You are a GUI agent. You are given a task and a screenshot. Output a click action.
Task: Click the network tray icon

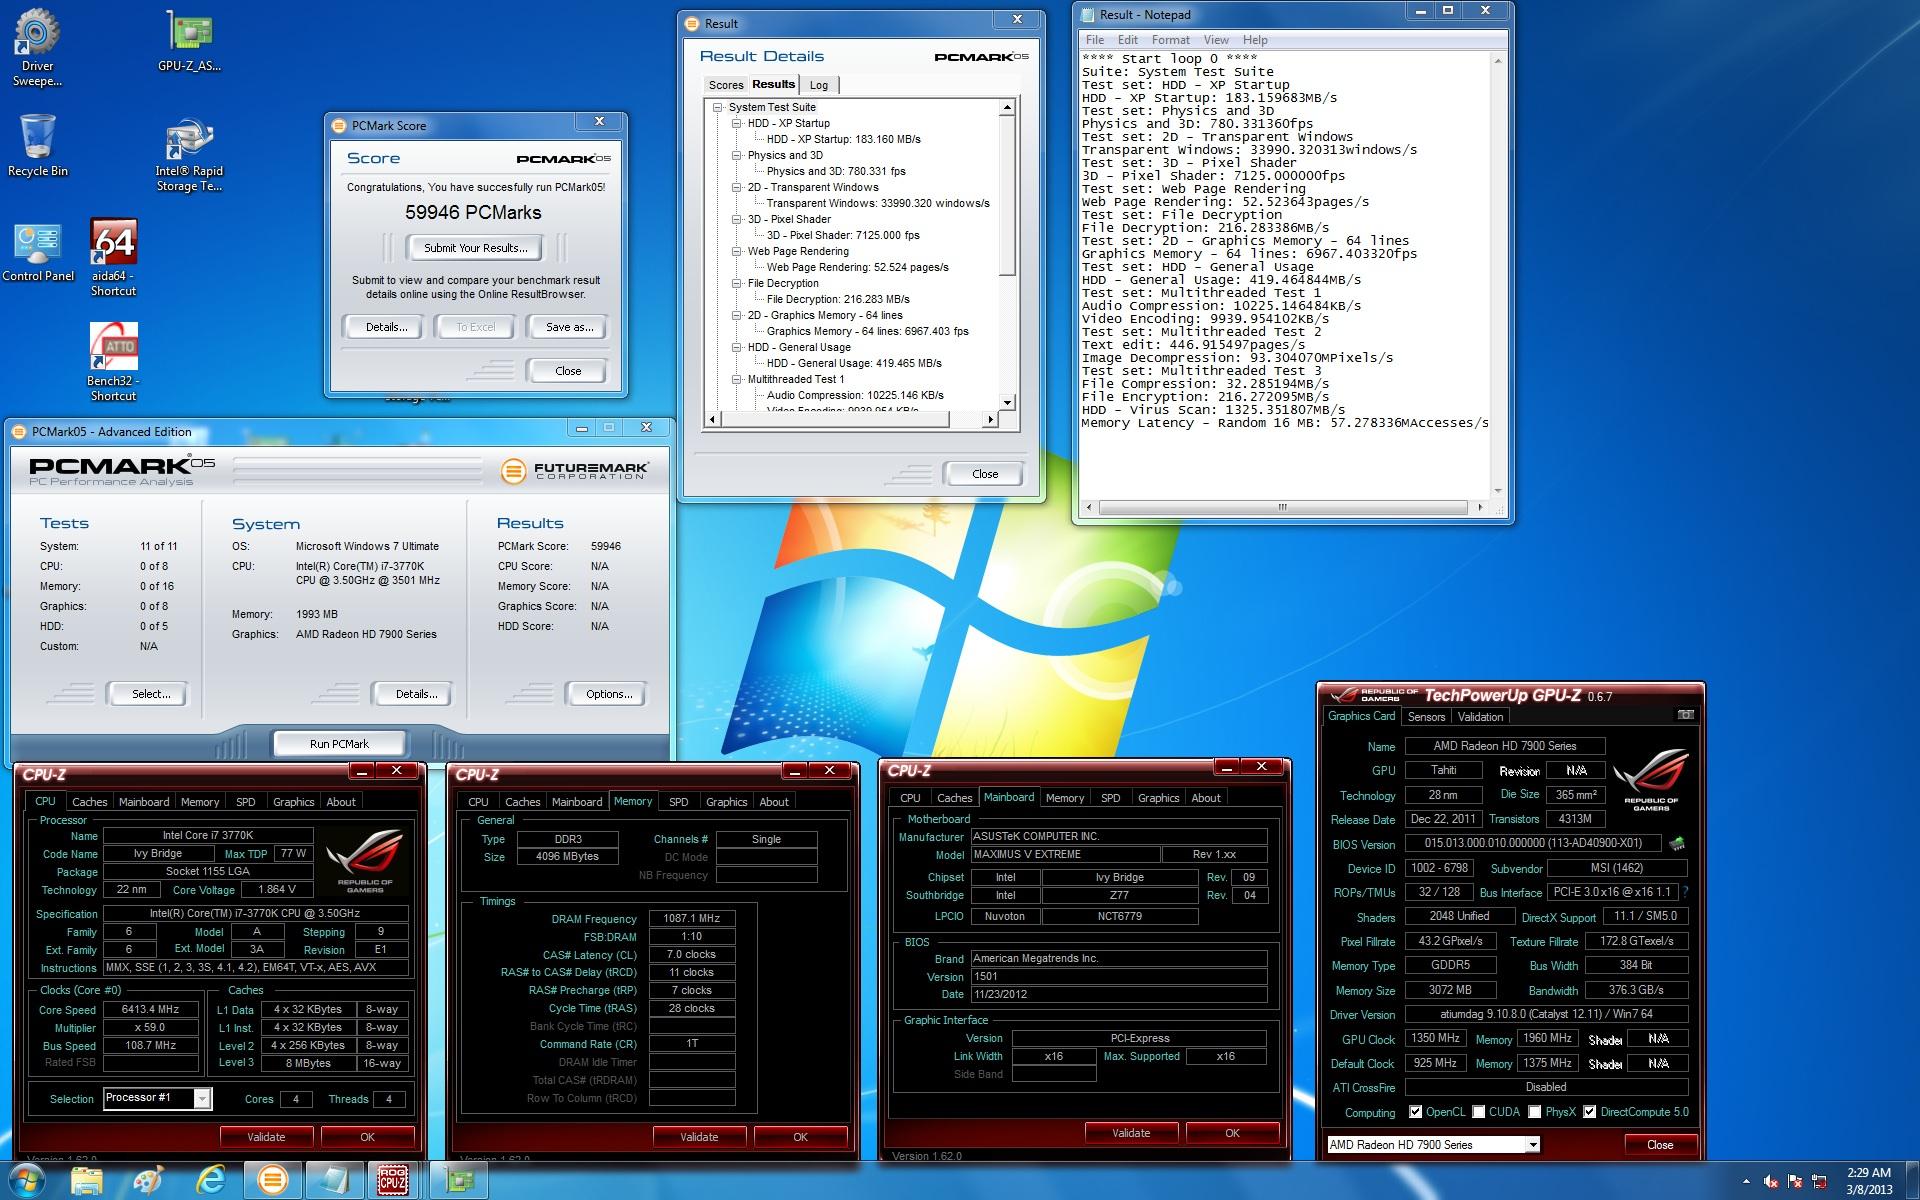1820,1182
